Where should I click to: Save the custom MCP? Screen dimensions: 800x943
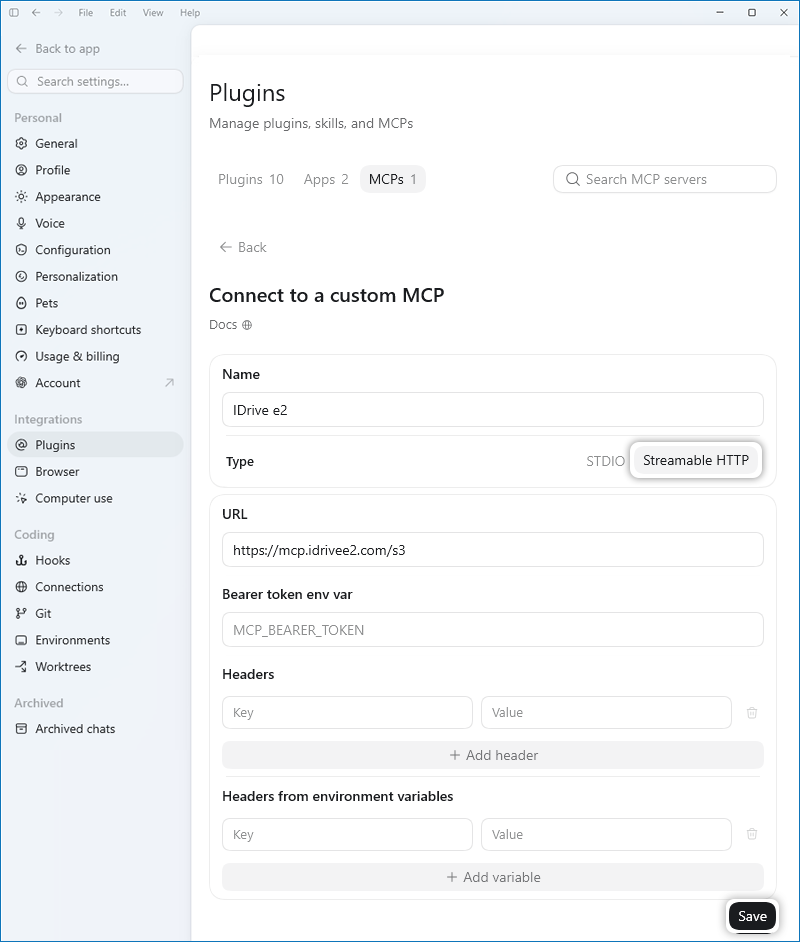tap(752, 916)
